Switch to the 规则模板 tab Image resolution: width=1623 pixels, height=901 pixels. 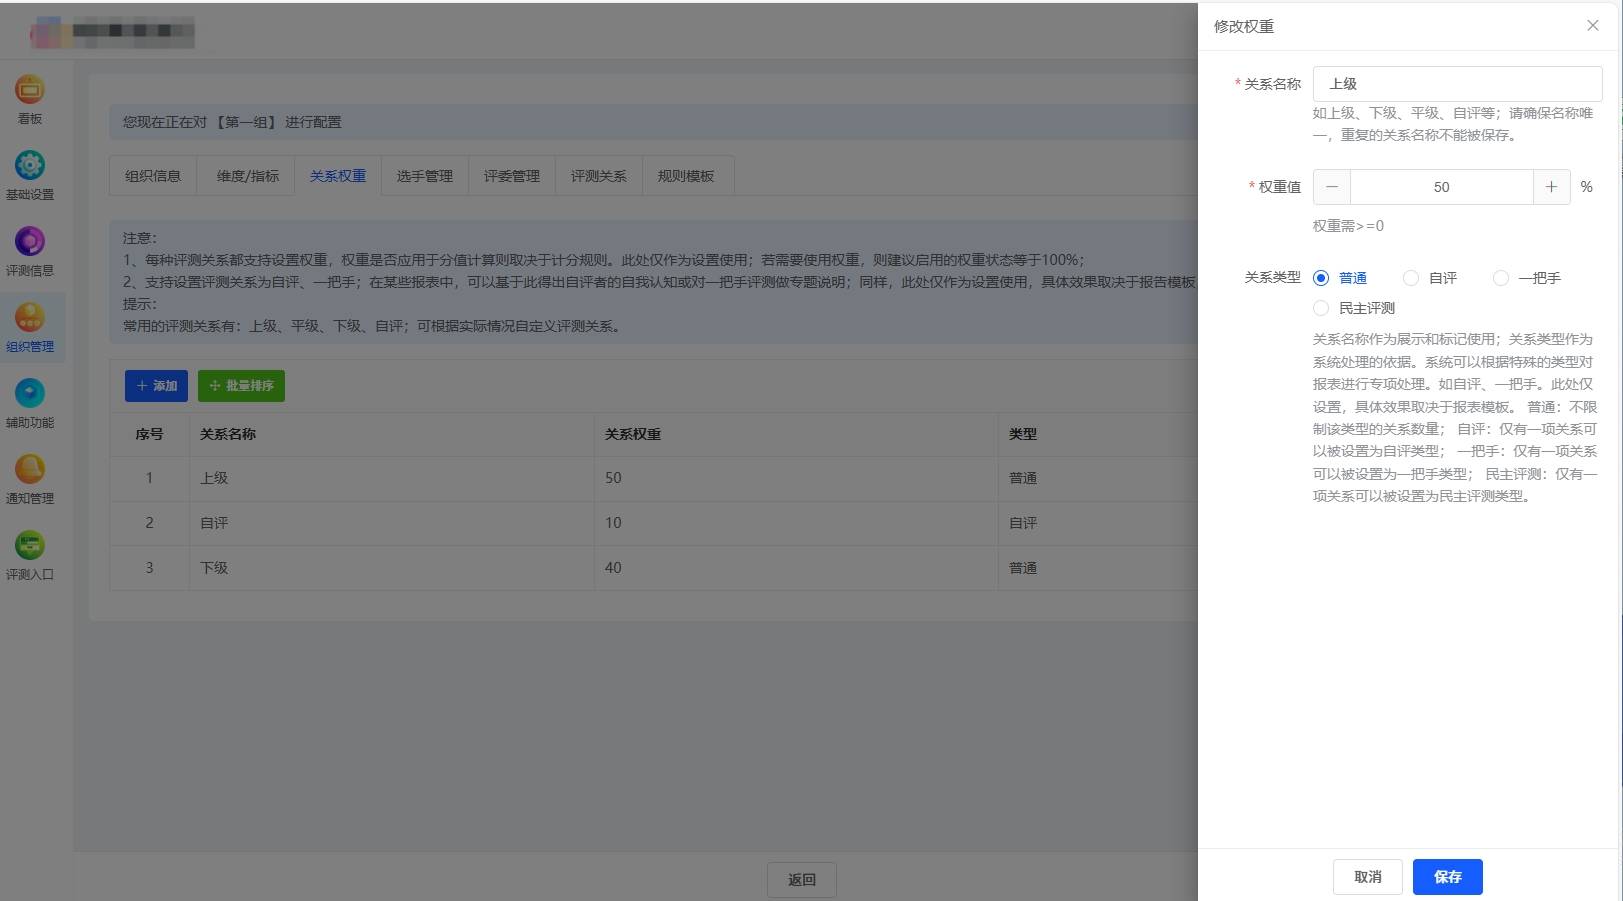point(685,176)
